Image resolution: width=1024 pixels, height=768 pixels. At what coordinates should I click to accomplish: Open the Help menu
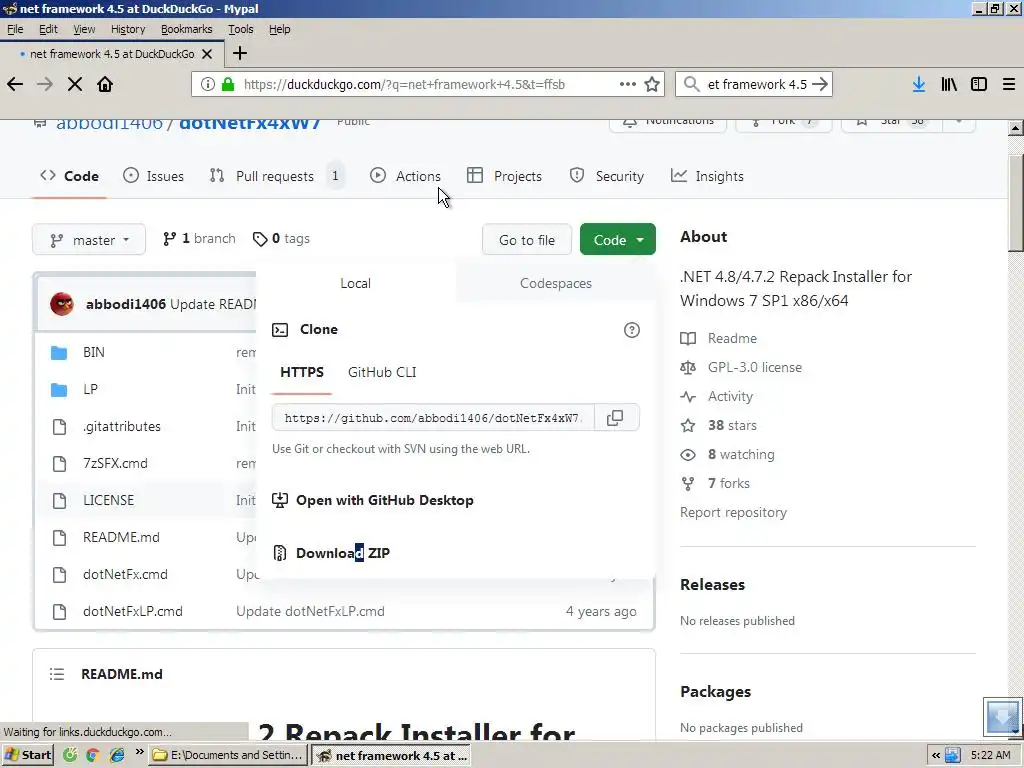tap(280, 29)
